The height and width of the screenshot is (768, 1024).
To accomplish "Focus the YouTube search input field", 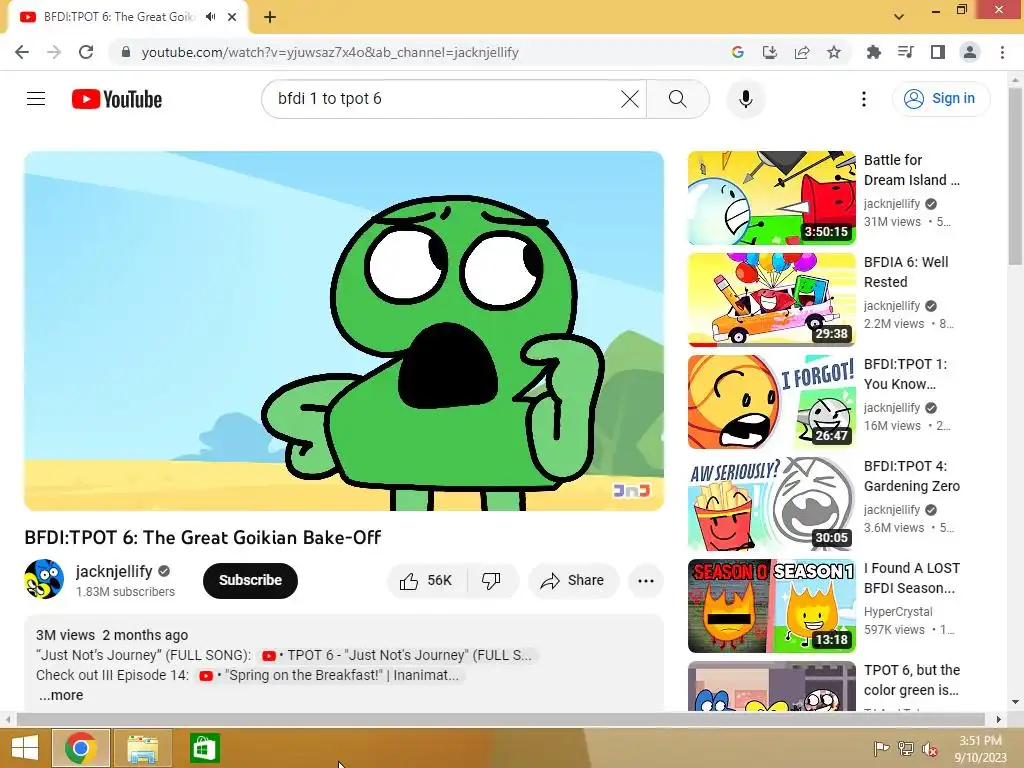I will coord(444,99).
